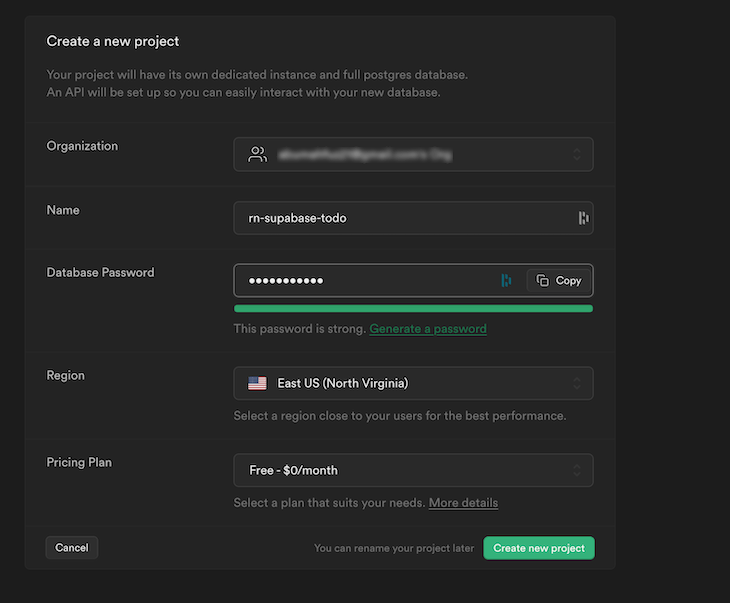
Task: Click the green Create new project button
Action: point(539,548)
